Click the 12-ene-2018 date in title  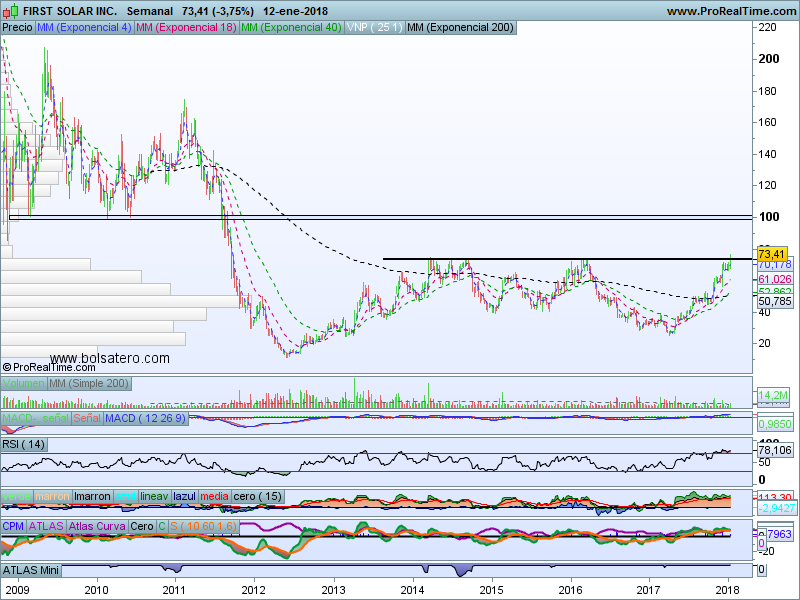(x=295, y=11)
